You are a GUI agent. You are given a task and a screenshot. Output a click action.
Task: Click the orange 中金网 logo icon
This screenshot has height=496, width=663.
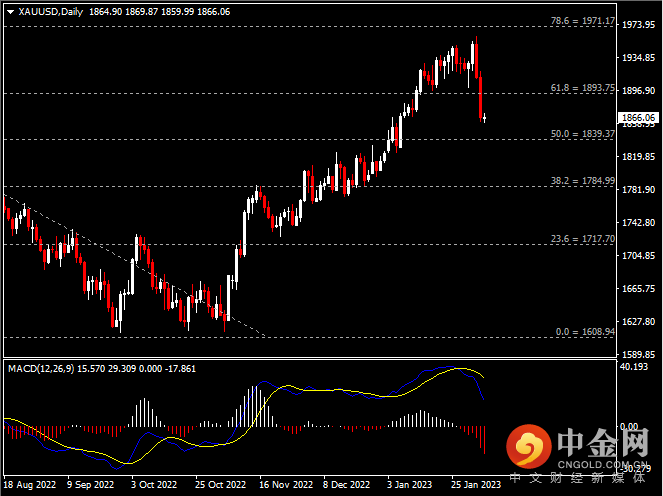point(527,446)
